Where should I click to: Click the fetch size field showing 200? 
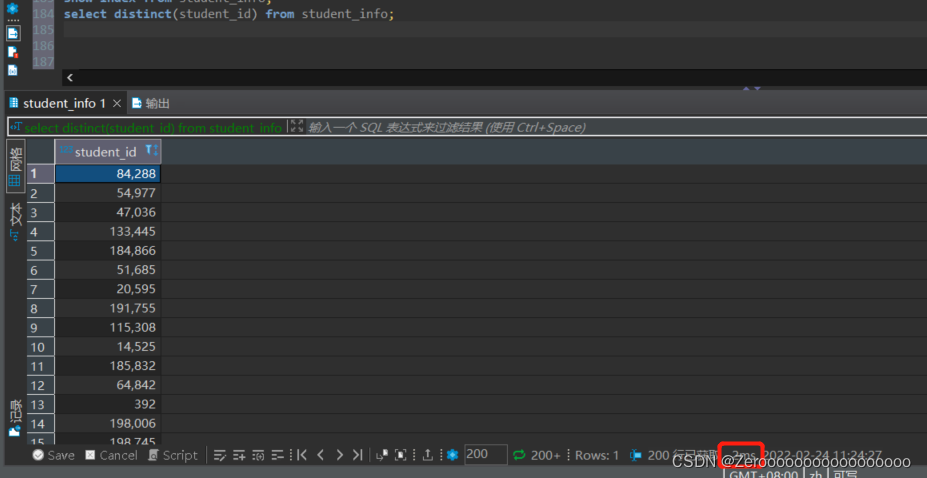[x=485, y=454]
